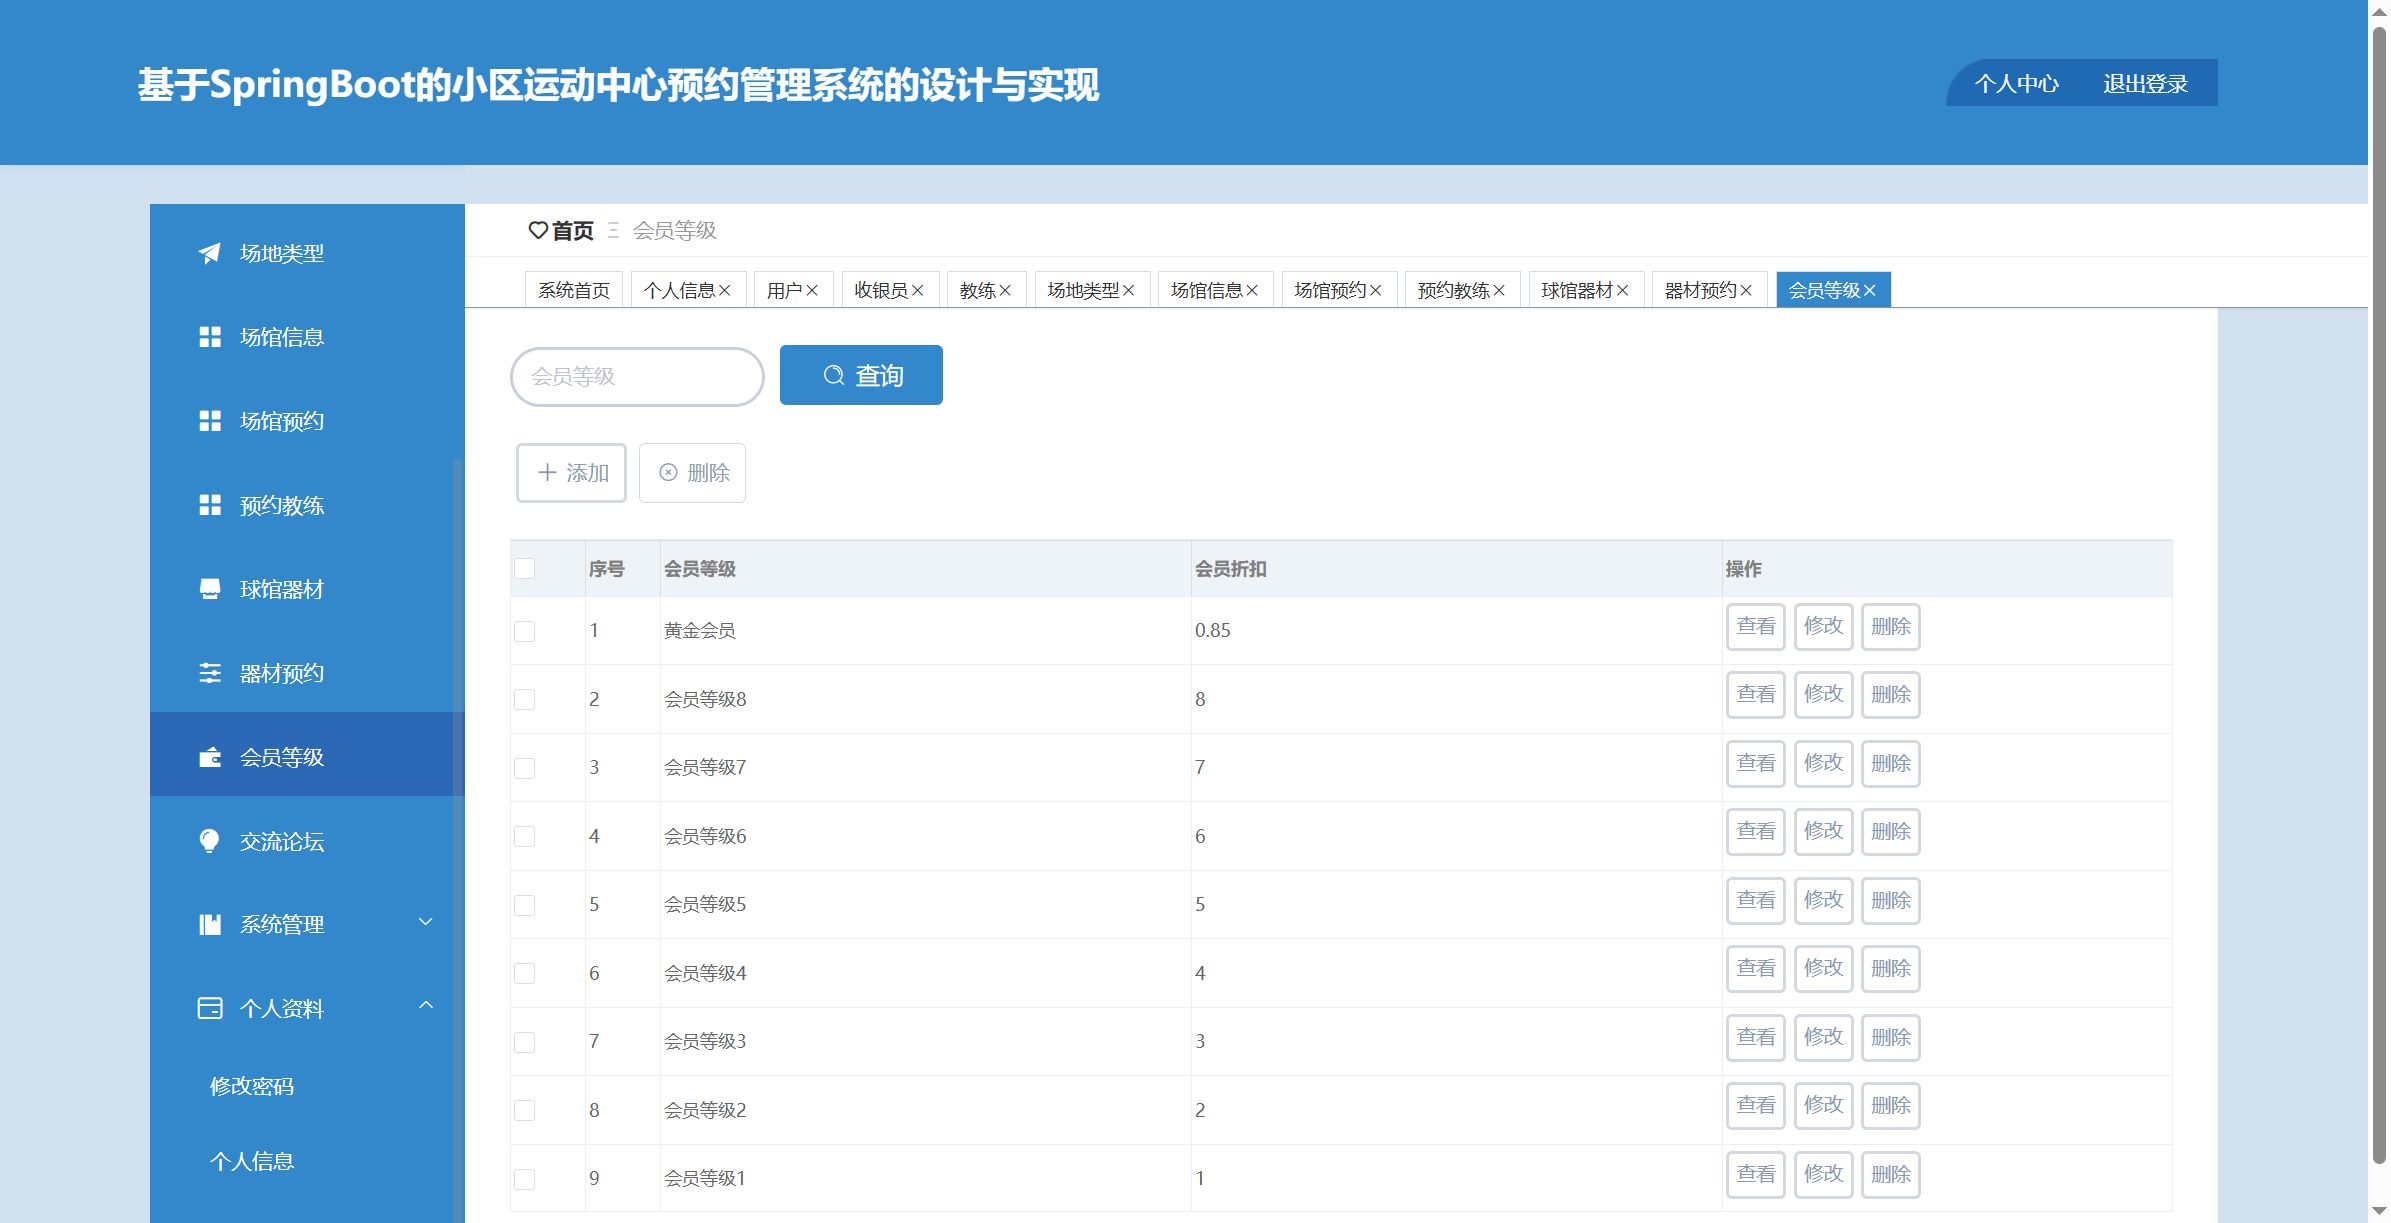2391x1223 pixels.
Task: Close the 场馆预约 tab with its X
Action: [x=1375, y=290]
